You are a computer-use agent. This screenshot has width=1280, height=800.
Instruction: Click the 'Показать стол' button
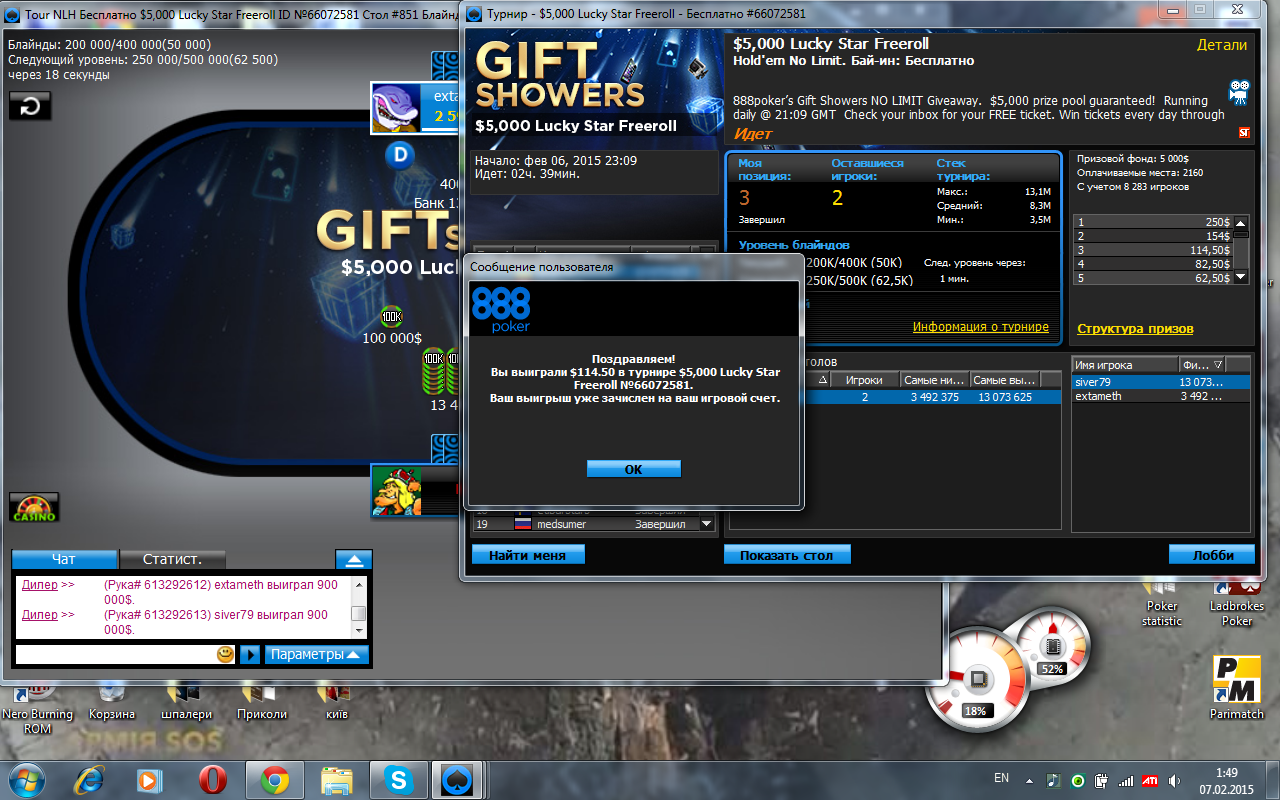click(787, 554)
